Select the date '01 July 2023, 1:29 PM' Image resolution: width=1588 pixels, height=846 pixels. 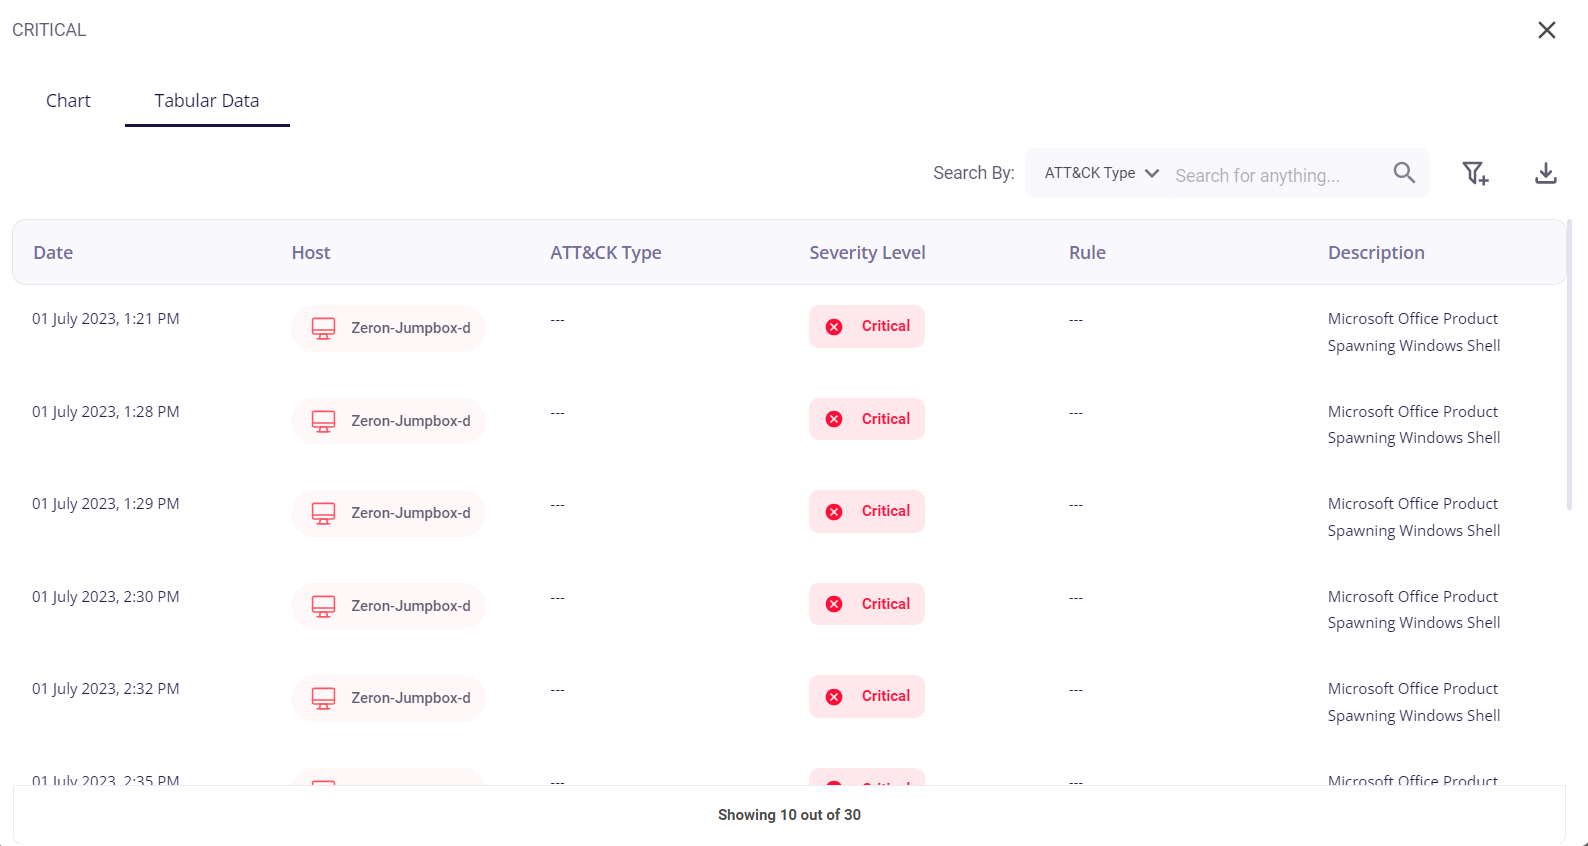point(106,504)
